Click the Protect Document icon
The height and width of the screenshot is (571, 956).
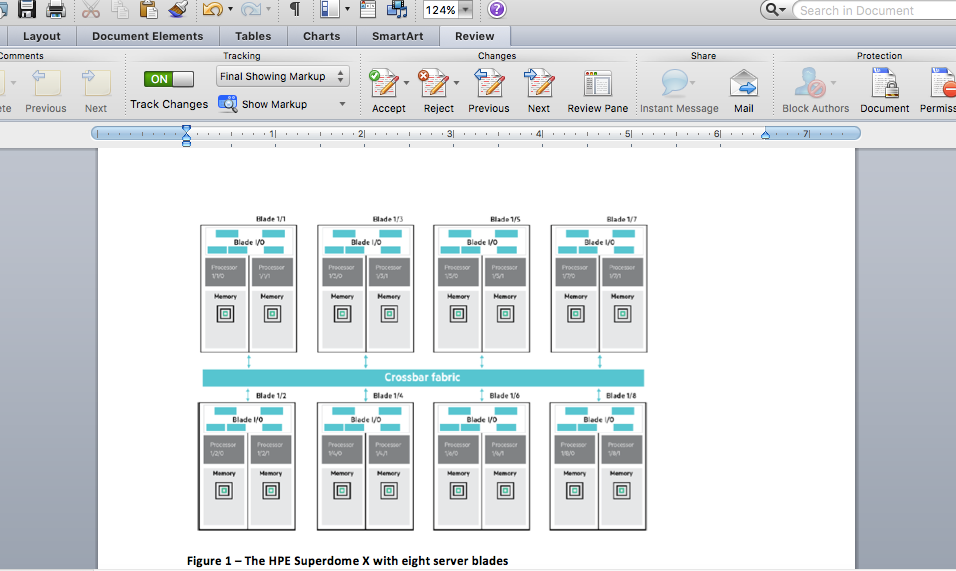coord(884,84)
